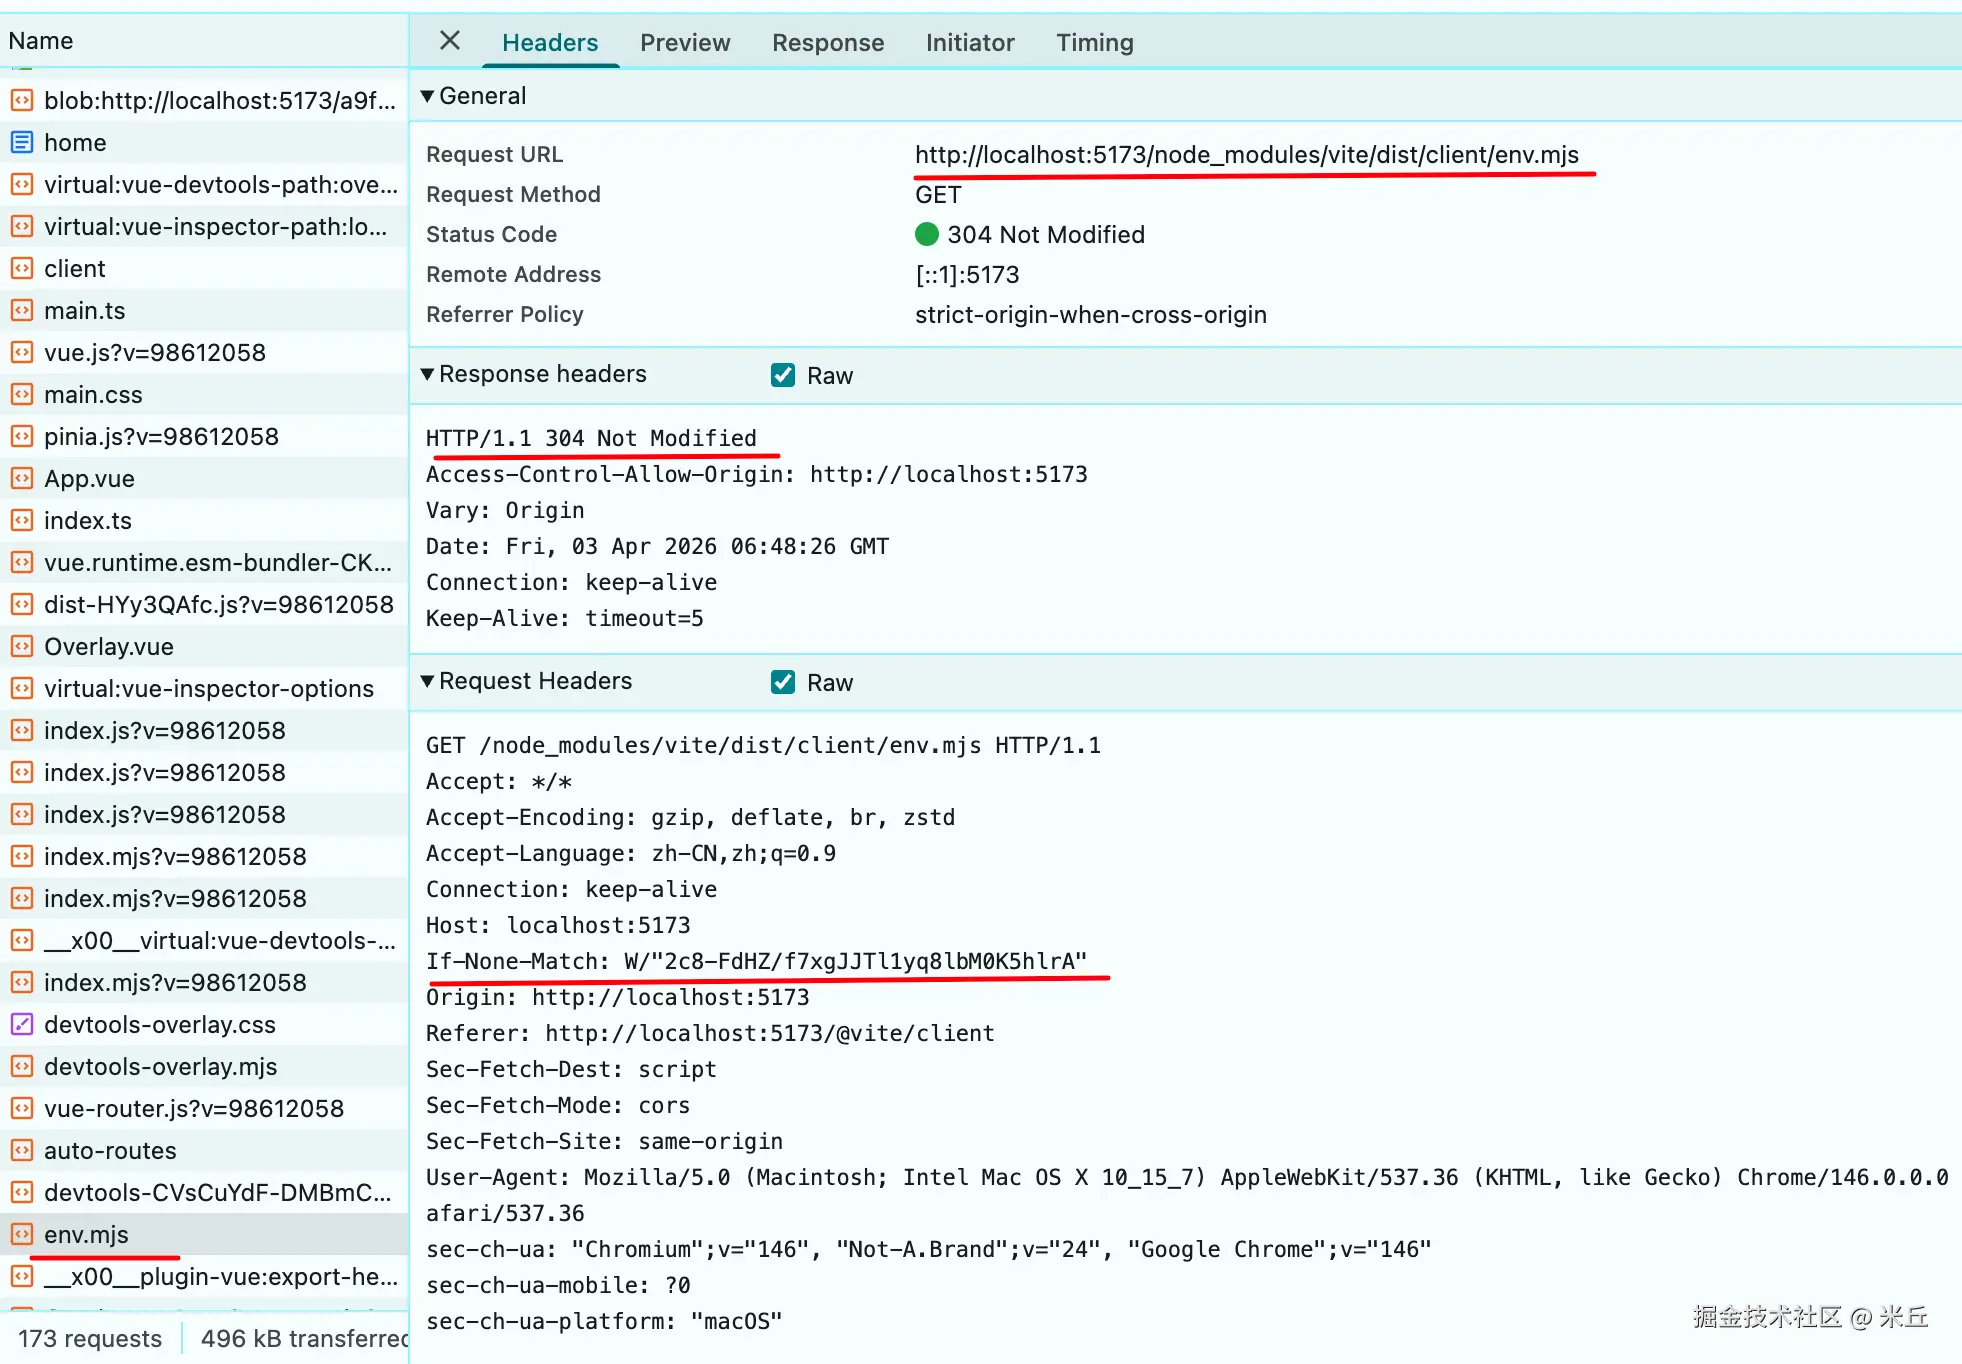Click the devtools-overlay.css stylesheet icon

tap(22, 1025)
